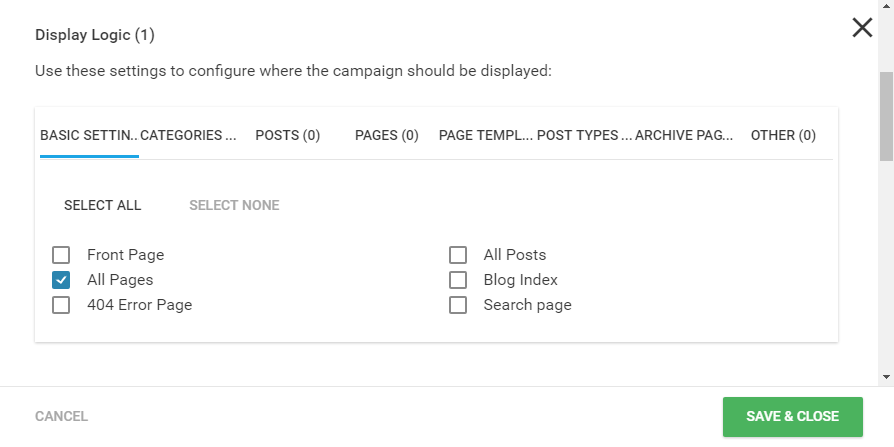Switch to the Posts (0) tab

point(288,135)
